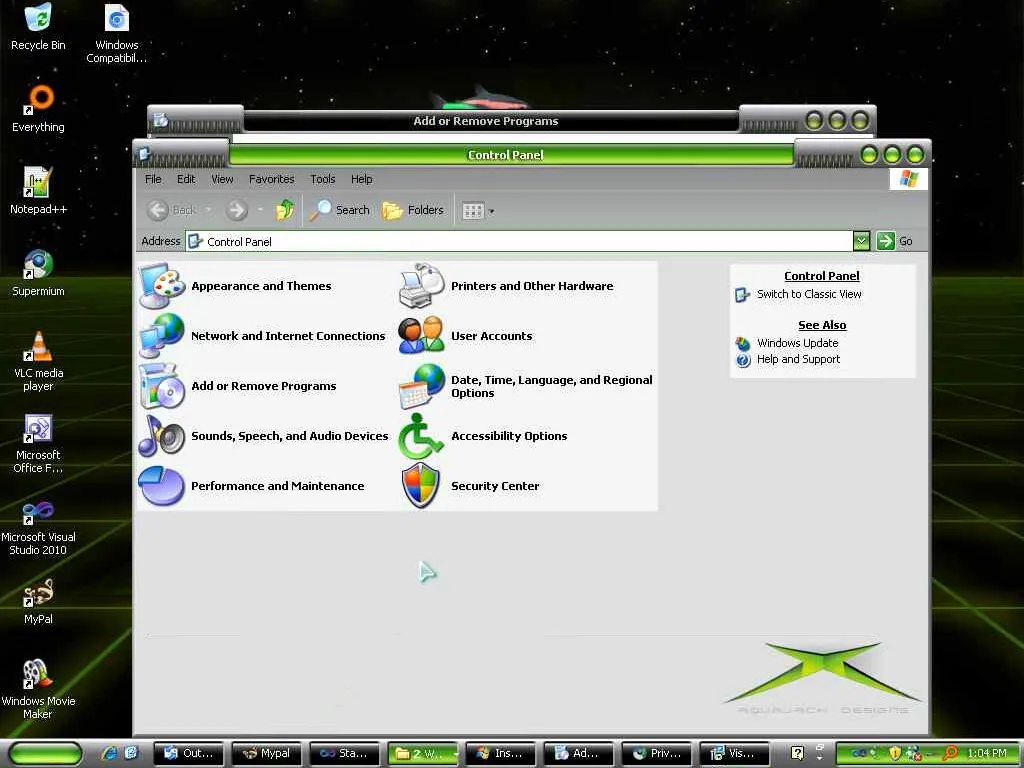This screenshot has width=1024, height=768.
Task: Open Appearance and Themes category icon
Action: [162, 285]
